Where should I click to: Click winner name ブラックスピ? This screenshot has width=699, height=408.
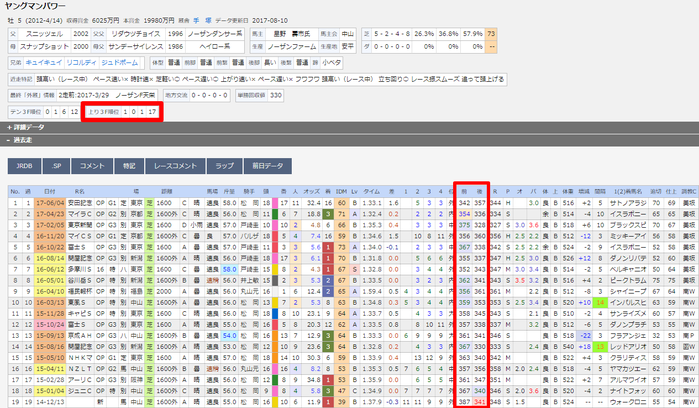pos(628,225)
